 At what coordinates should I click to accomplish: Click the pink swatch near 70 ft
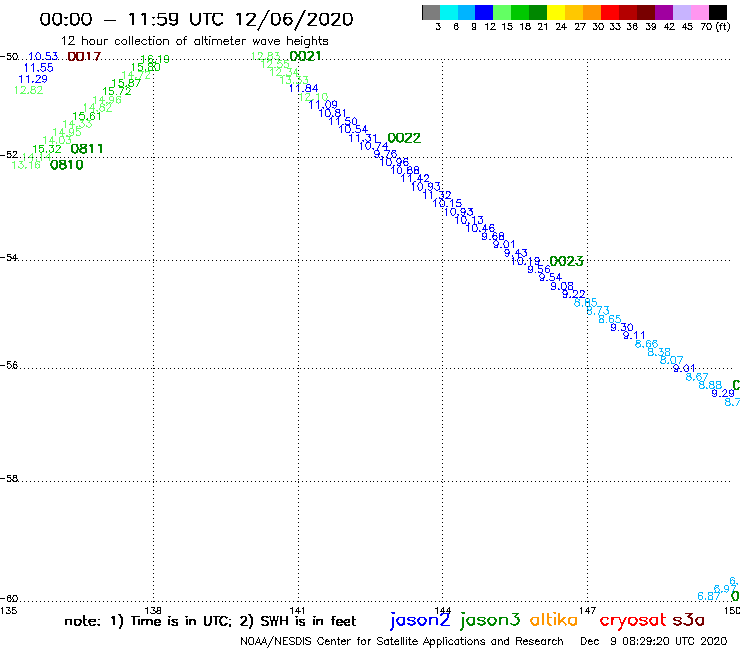[699, 12]
